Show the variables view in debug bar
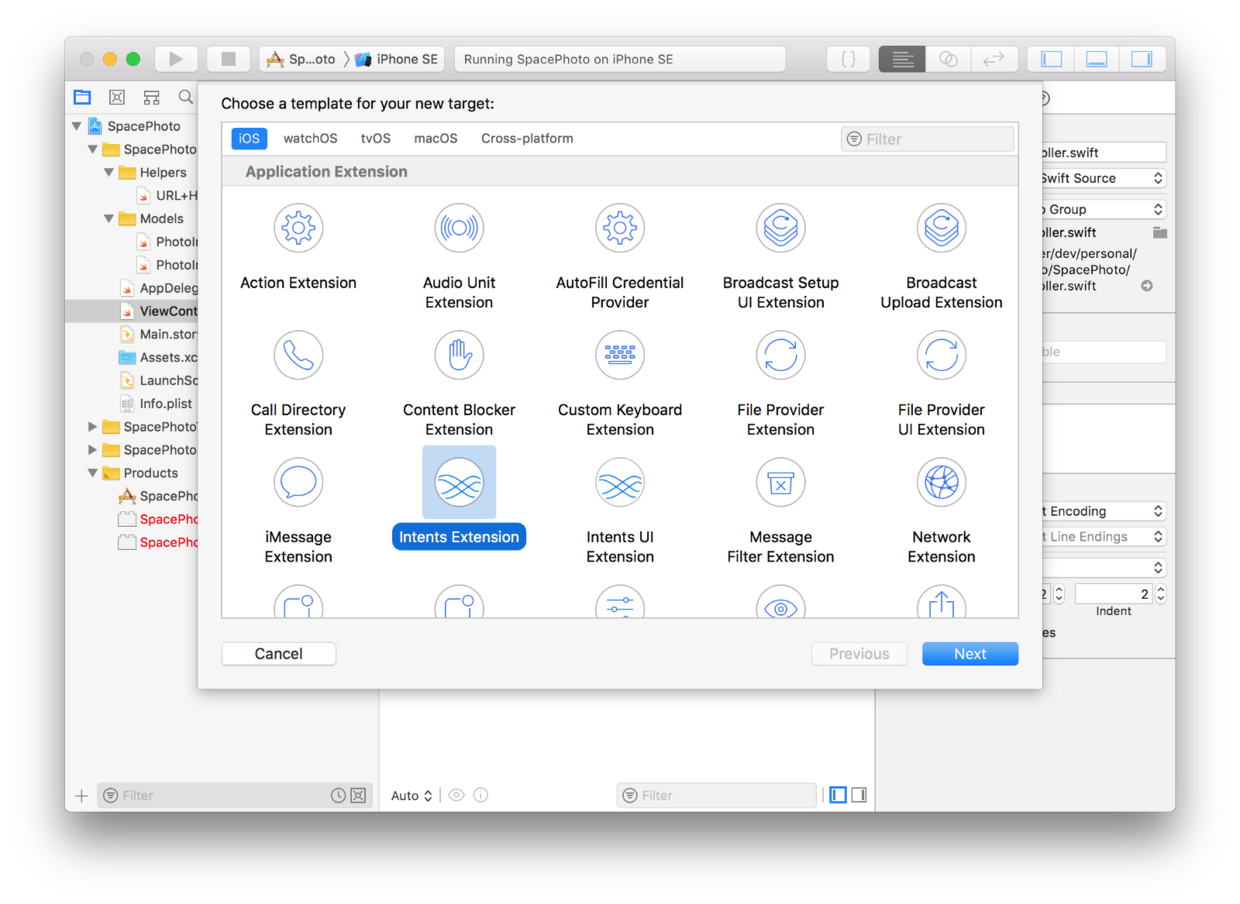This screenshot has width=1240, height=904. point(838,795)
